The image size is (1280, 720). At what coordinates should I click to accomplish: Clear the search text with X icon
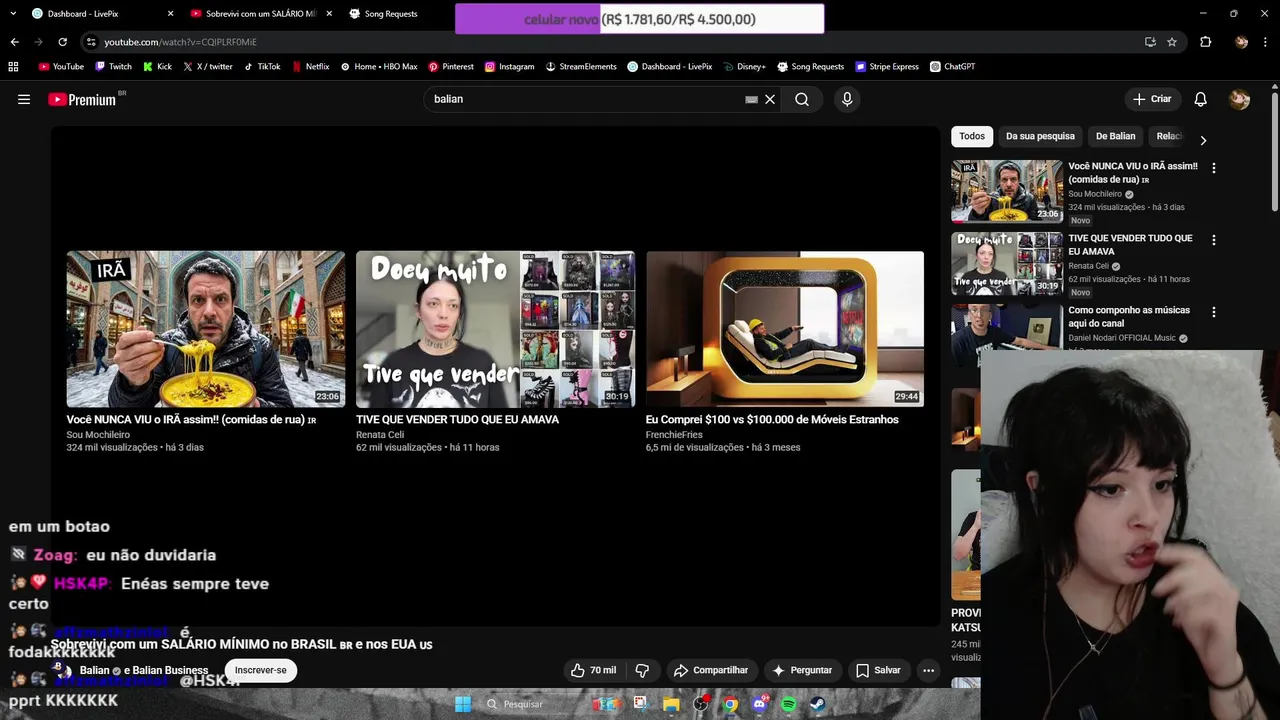coord(770,99)
